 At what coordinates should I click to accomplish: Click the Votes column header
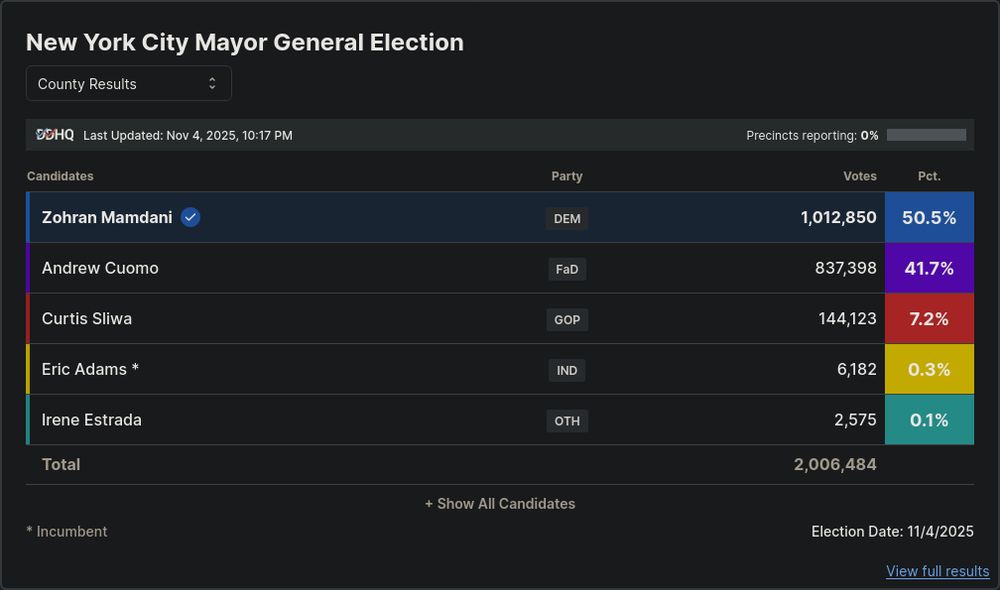(860, 176)
